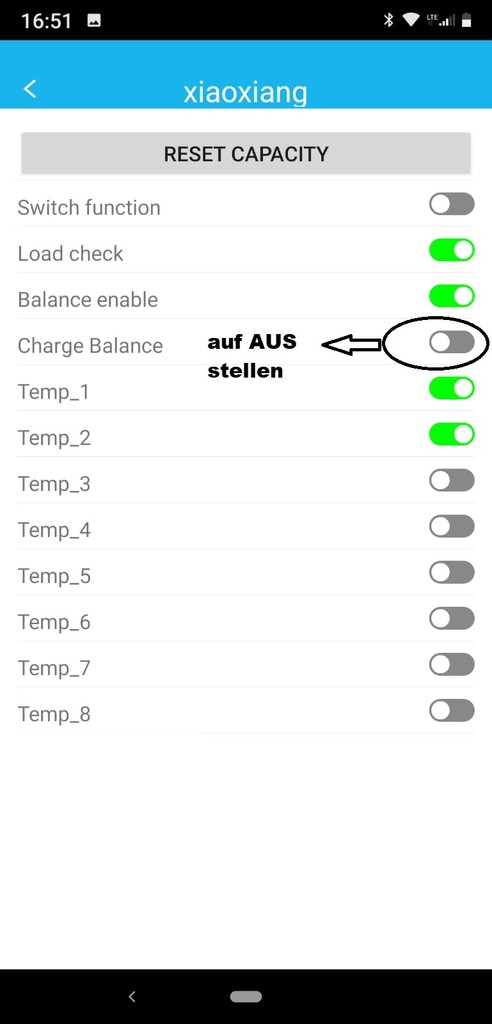Viewport: 492px width, 1024px height.
Task: Click the RESET CAPACITY button
Action: [246, 154]
